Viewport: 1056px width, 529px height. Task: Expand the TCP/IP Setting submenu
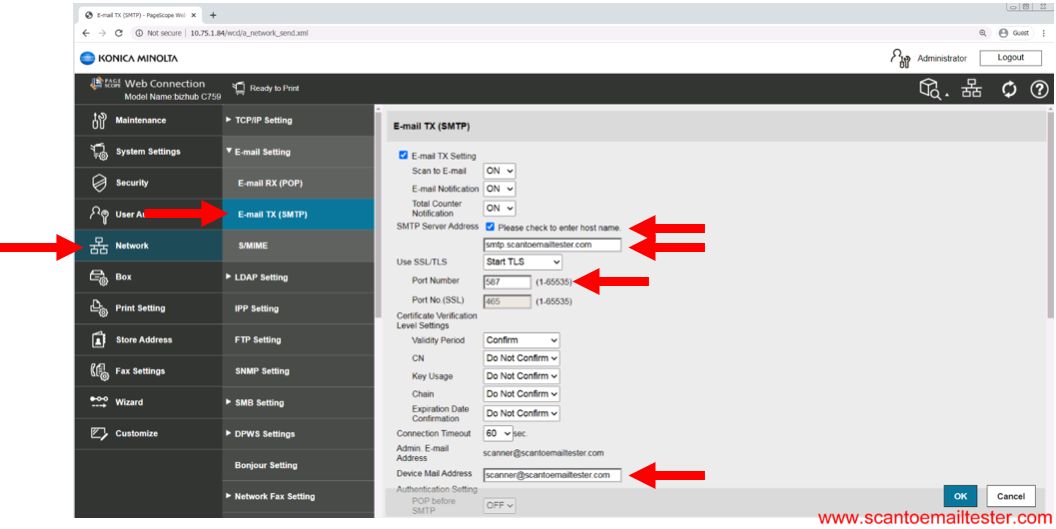tap(263, 120)
